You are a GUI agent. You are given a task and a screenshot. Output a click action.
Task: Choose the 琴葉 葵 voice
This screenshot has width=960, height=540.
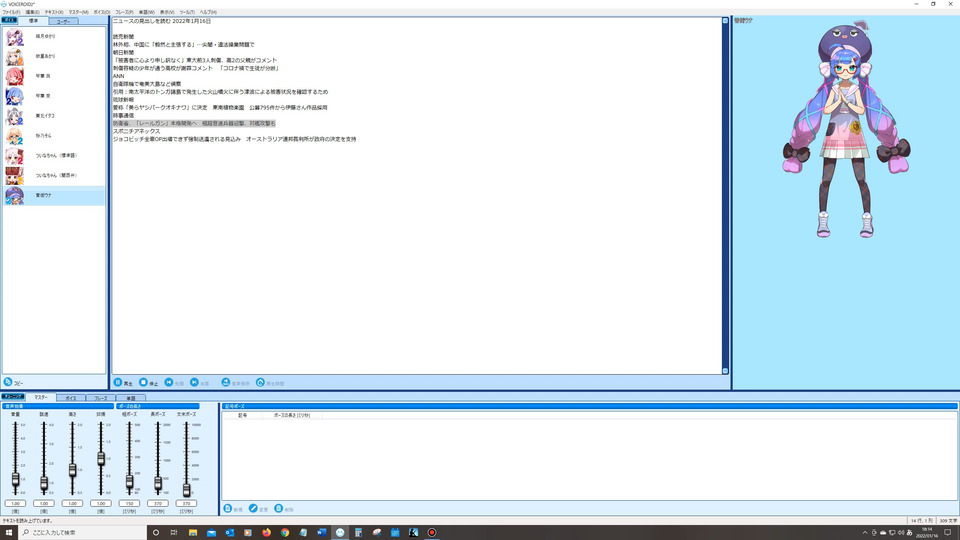point(54,96)
